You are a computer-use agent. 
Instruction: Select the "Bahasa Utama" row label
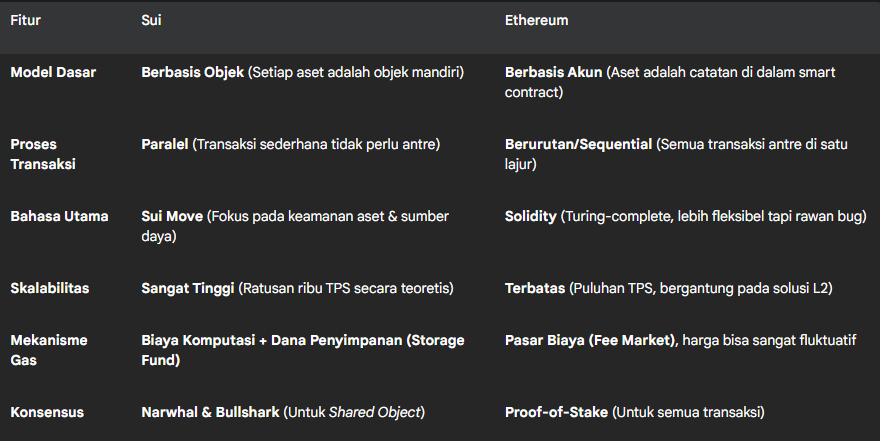click(59, 217)
